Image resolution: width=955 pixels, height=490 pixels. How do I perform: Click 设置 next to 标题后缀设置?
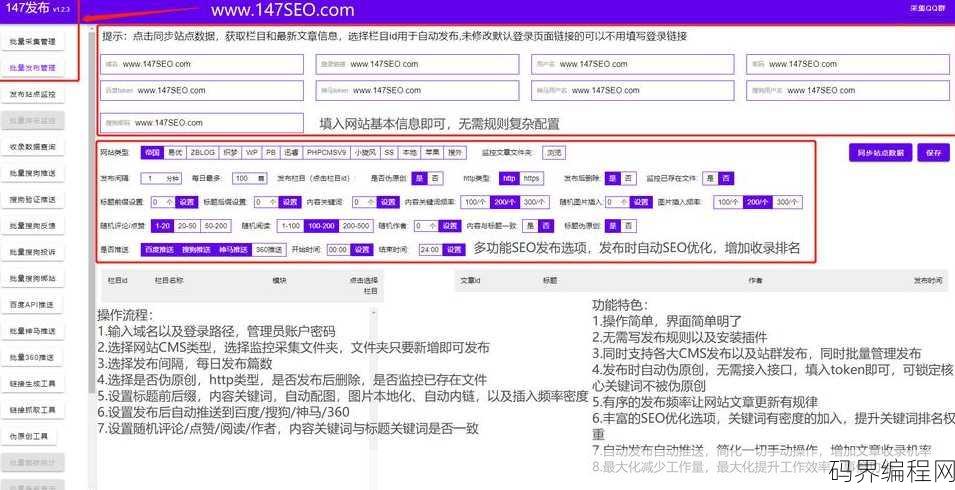(x=290, y=202)
